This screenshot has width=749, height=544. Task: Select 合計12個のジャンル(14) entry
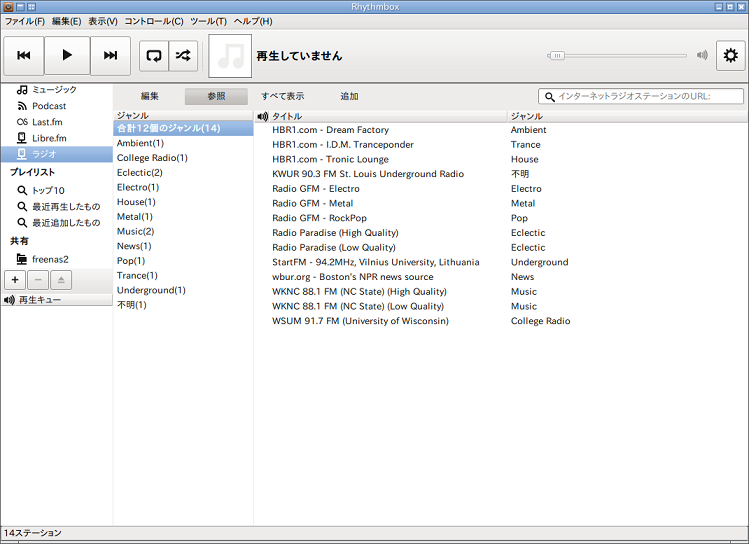183,128
